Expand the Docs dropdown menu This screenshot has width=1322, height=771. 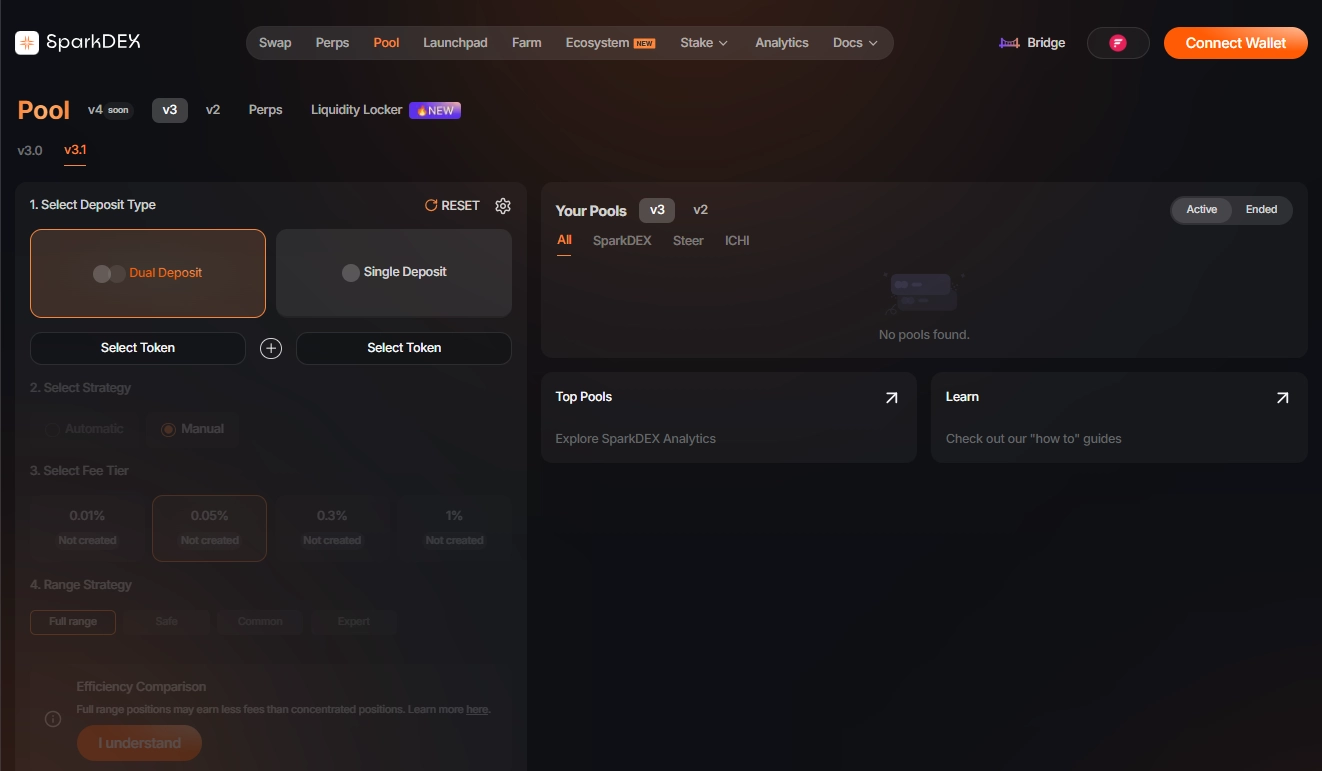[855, 43]
